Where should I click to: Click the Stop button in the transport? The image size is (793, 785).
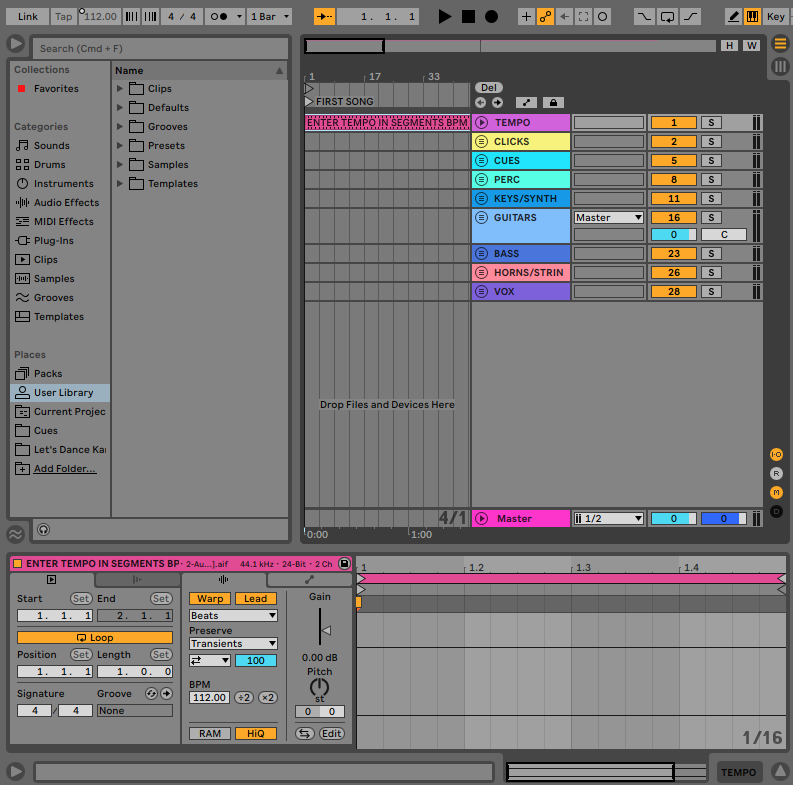pyautogui.click(x=468, y=17)
